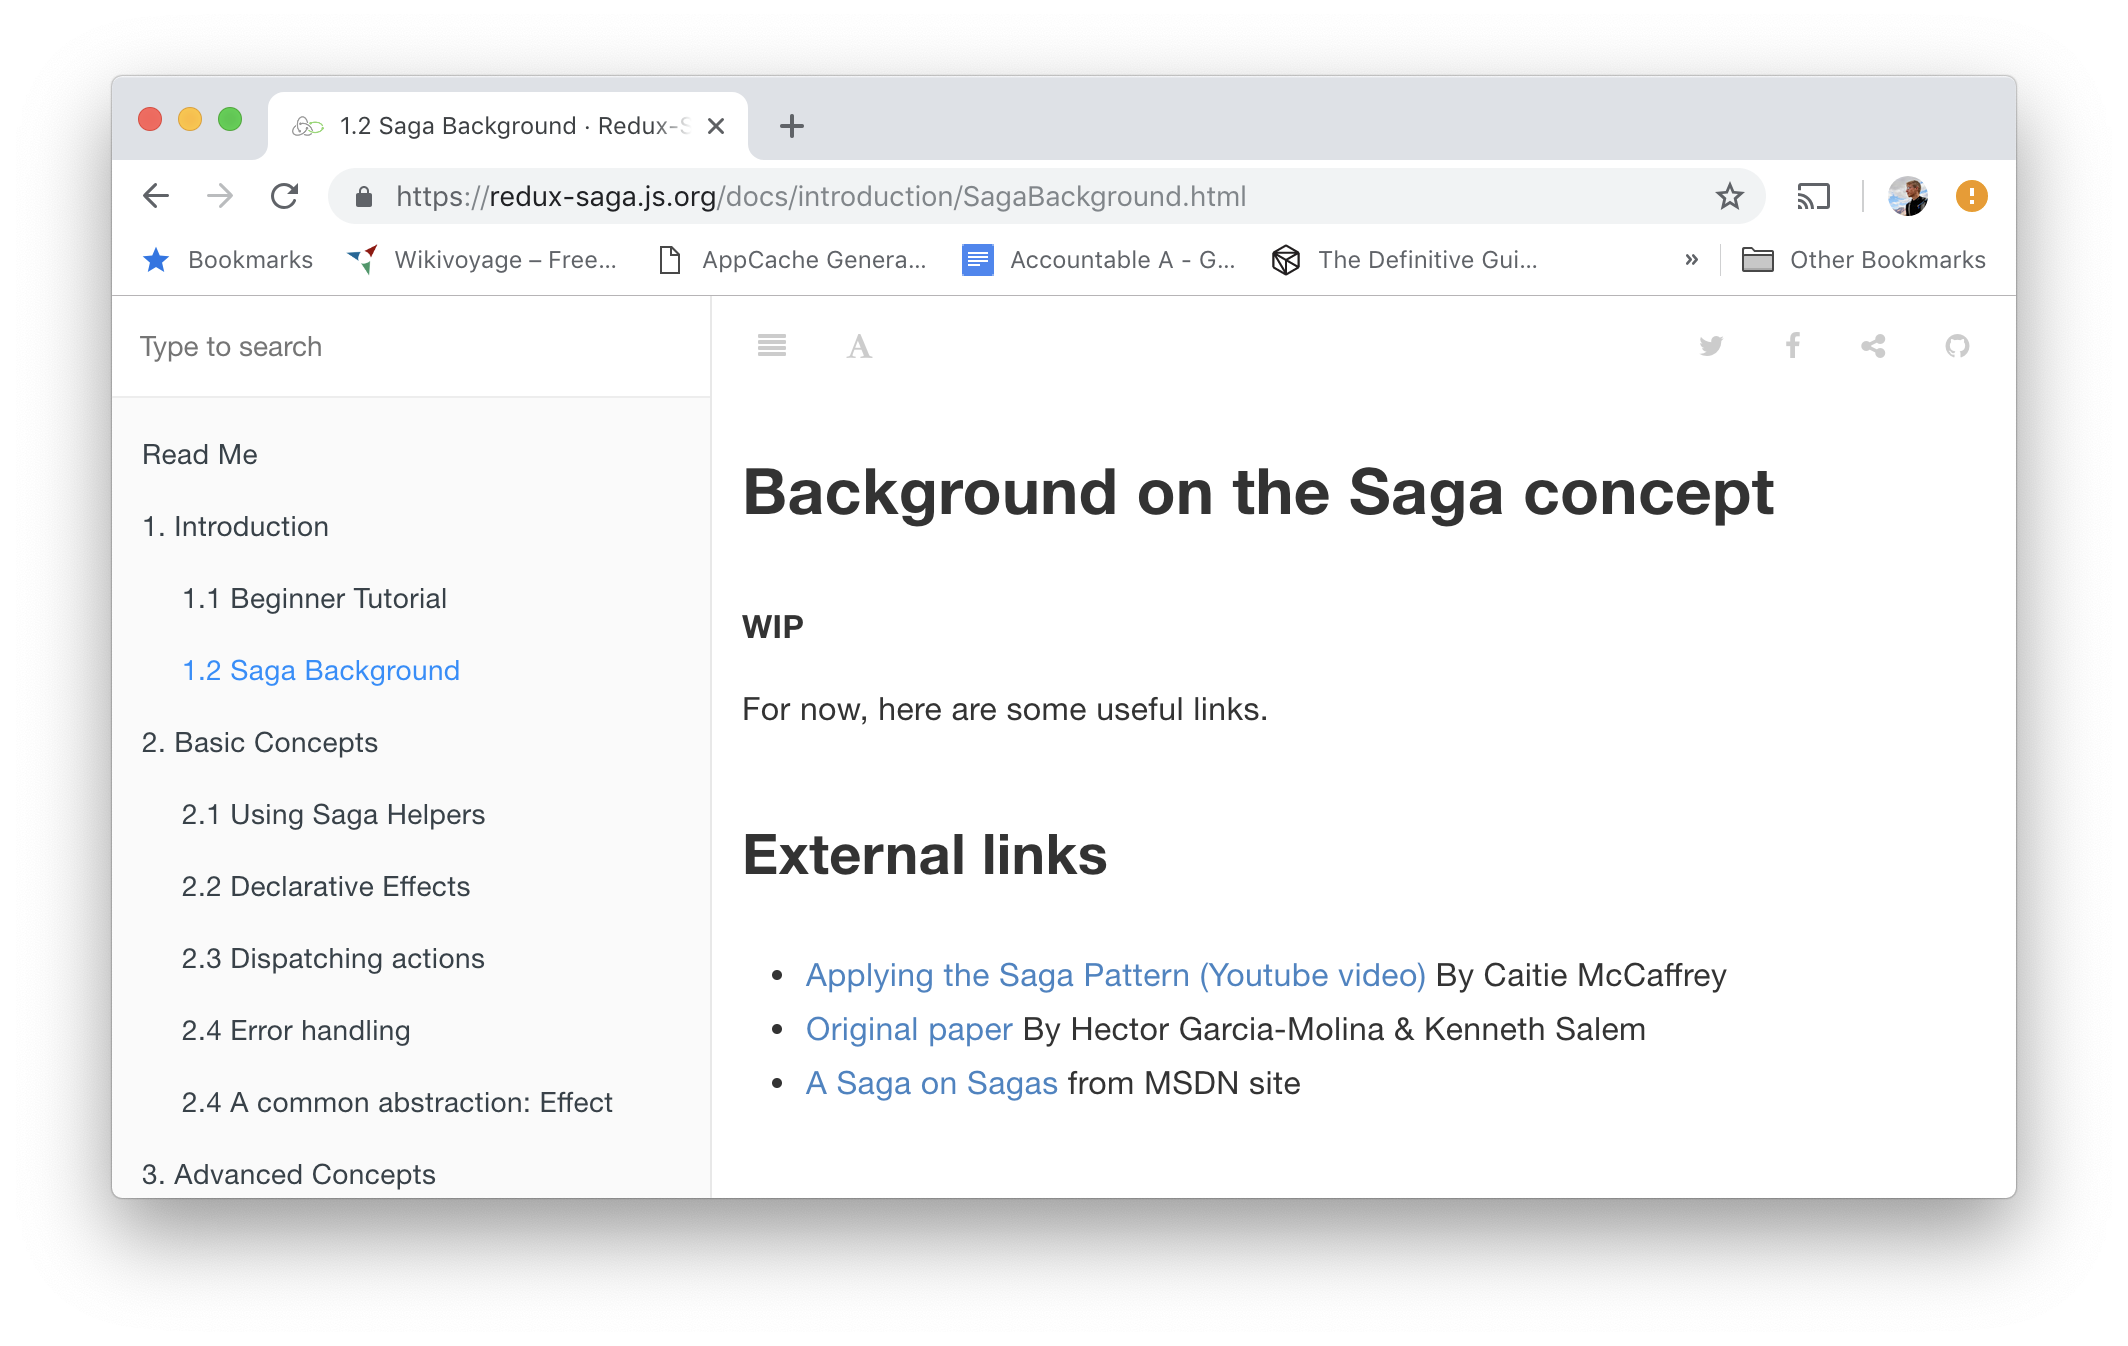
Task: Toggle the sidebar hamburger icon
Action: tap(771, 346)
